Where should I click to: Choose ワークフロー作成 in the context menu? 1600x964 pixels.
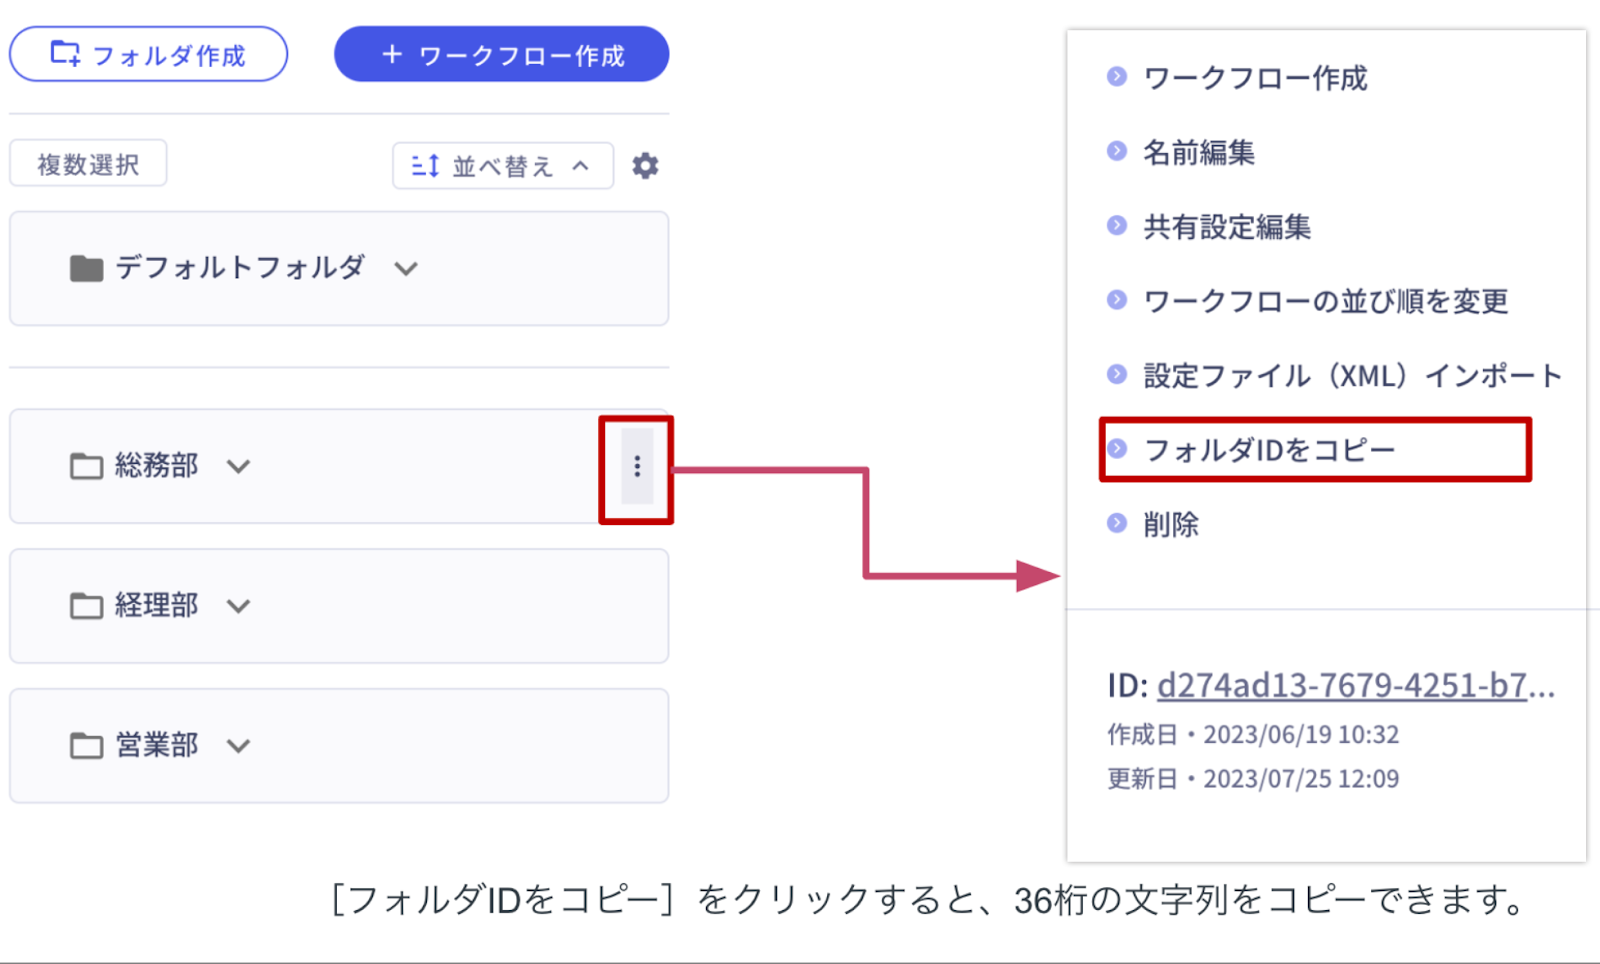pos(1255,78)
